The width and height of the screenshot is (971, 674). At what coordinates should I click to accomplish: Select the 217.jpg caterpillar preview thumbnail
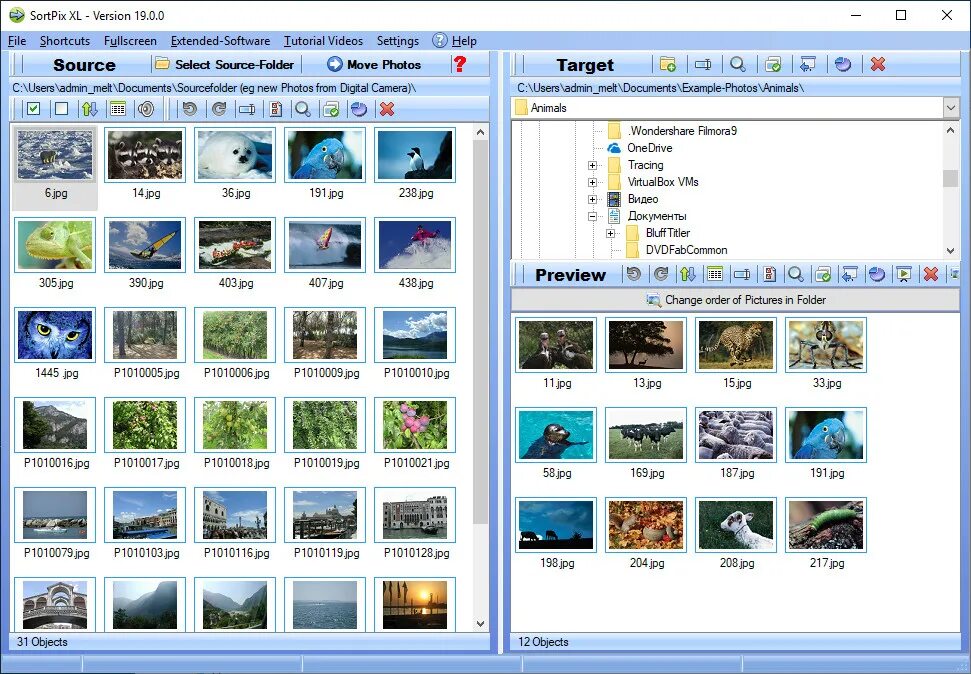[x=825, y=525]
